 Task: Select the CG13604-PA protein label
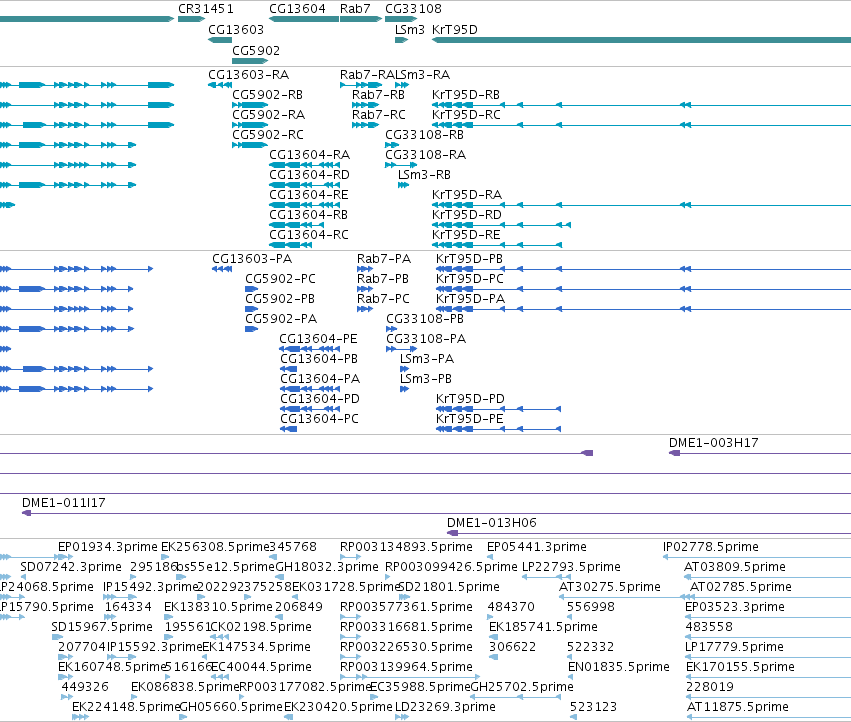pyautogui.click(x=320, y=379)
